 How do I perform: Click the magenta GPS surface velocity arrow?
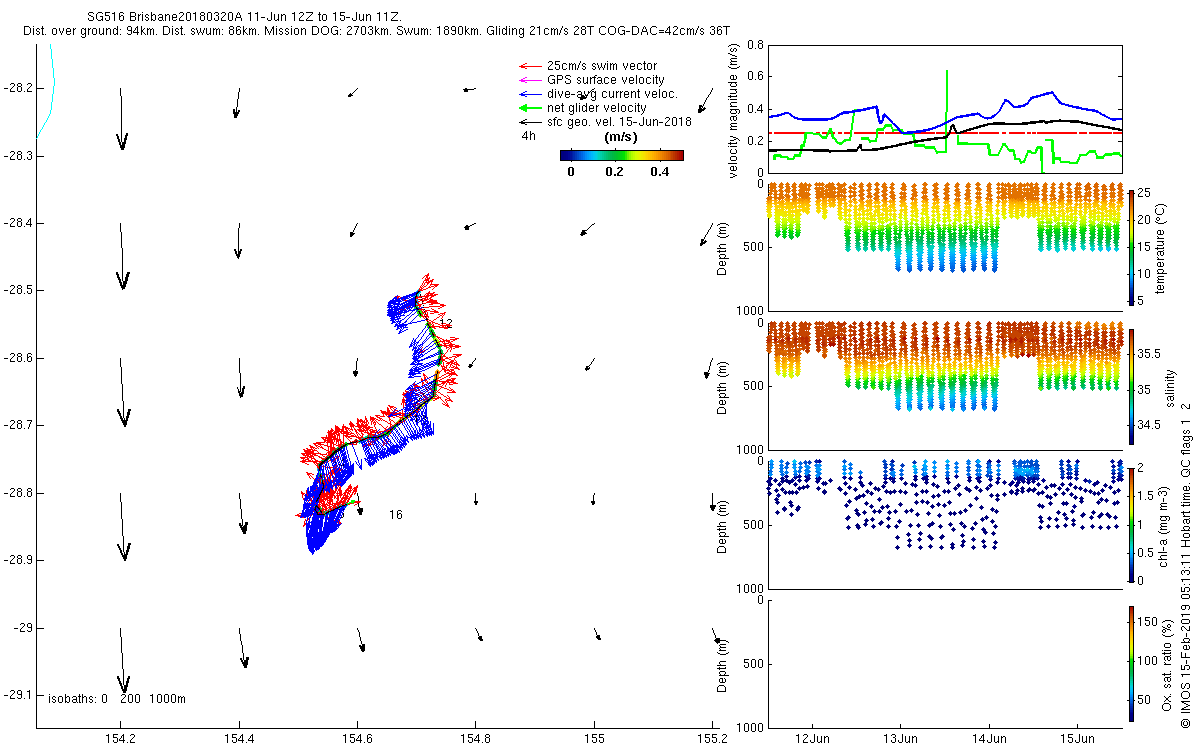528,80
